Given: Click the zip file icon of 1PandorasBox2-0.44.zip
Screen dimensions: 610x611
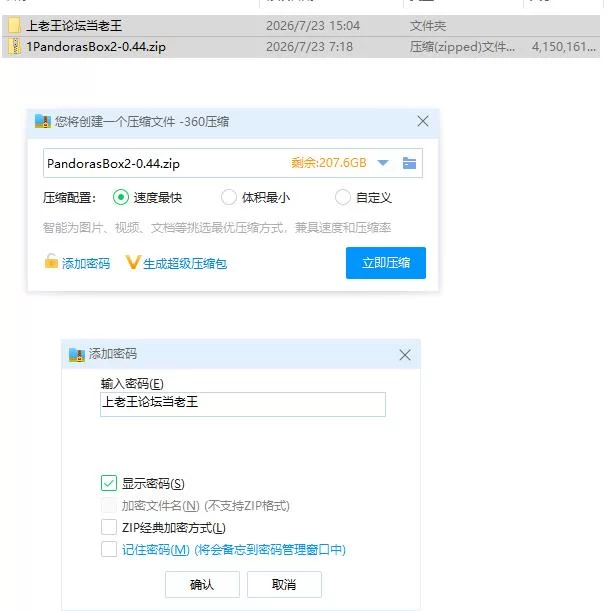Looking at the screenshot, I should pos(15,47).
